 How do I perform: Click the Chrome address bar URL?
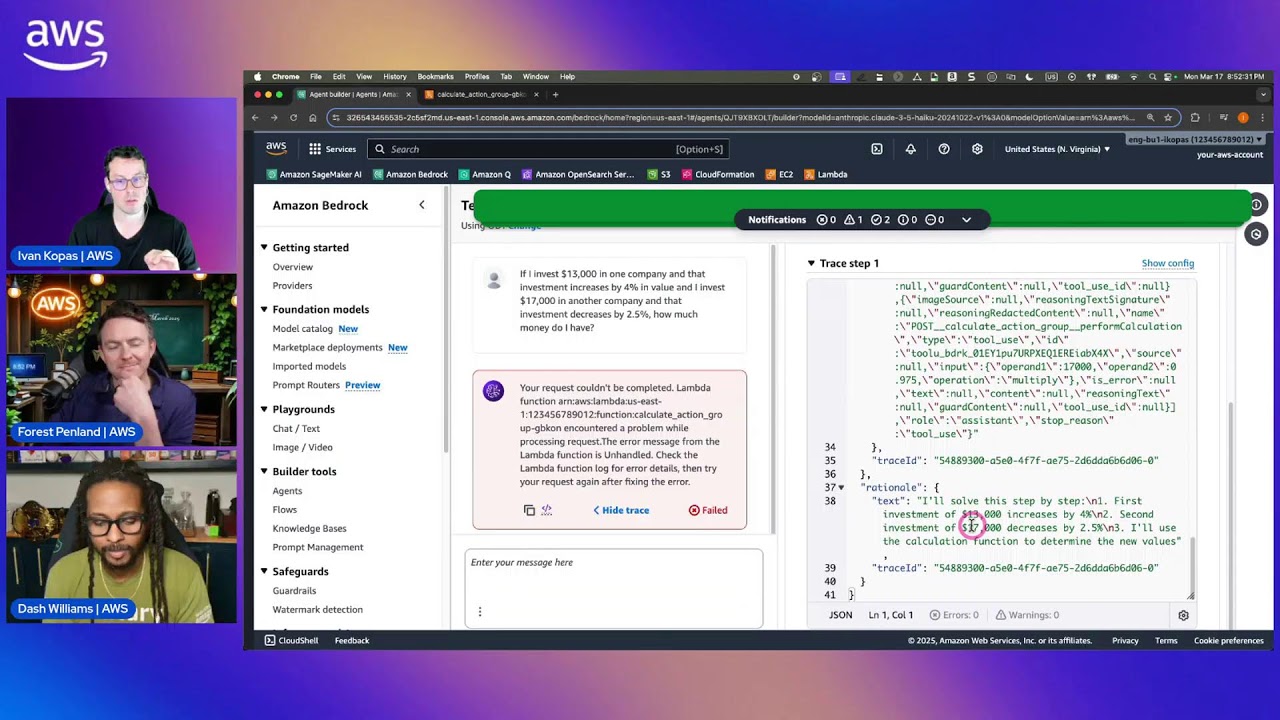pos(740,117)
